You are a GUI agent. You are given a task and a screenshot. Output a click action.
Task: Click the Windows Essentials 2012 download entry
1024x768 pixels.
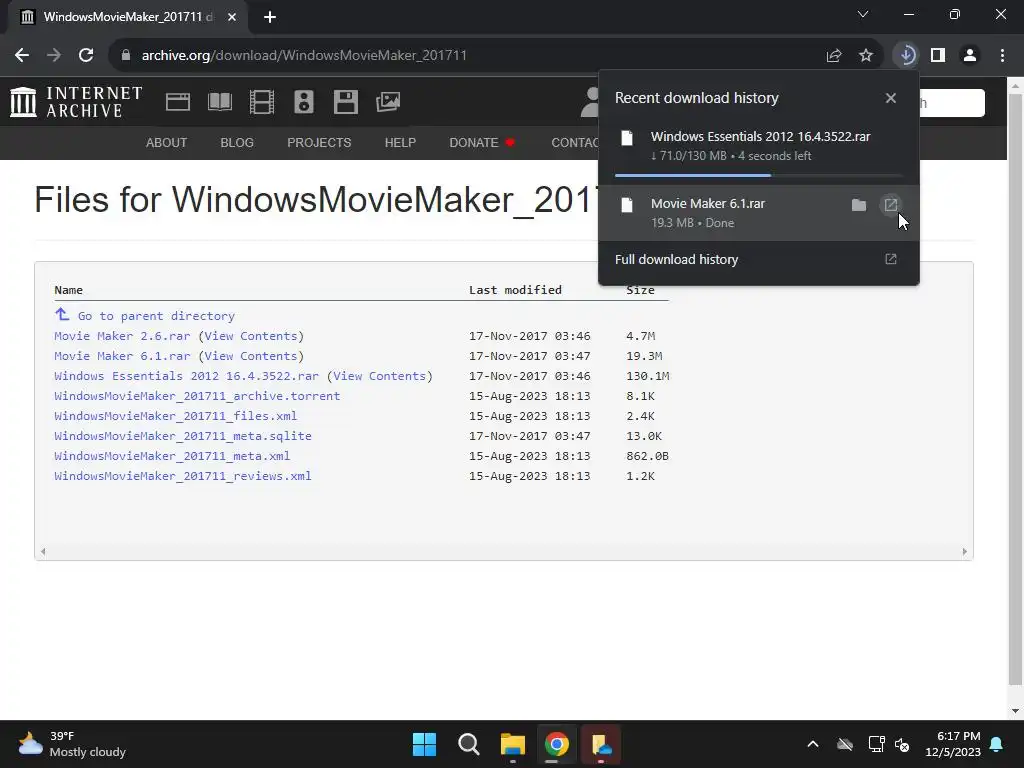759,146
